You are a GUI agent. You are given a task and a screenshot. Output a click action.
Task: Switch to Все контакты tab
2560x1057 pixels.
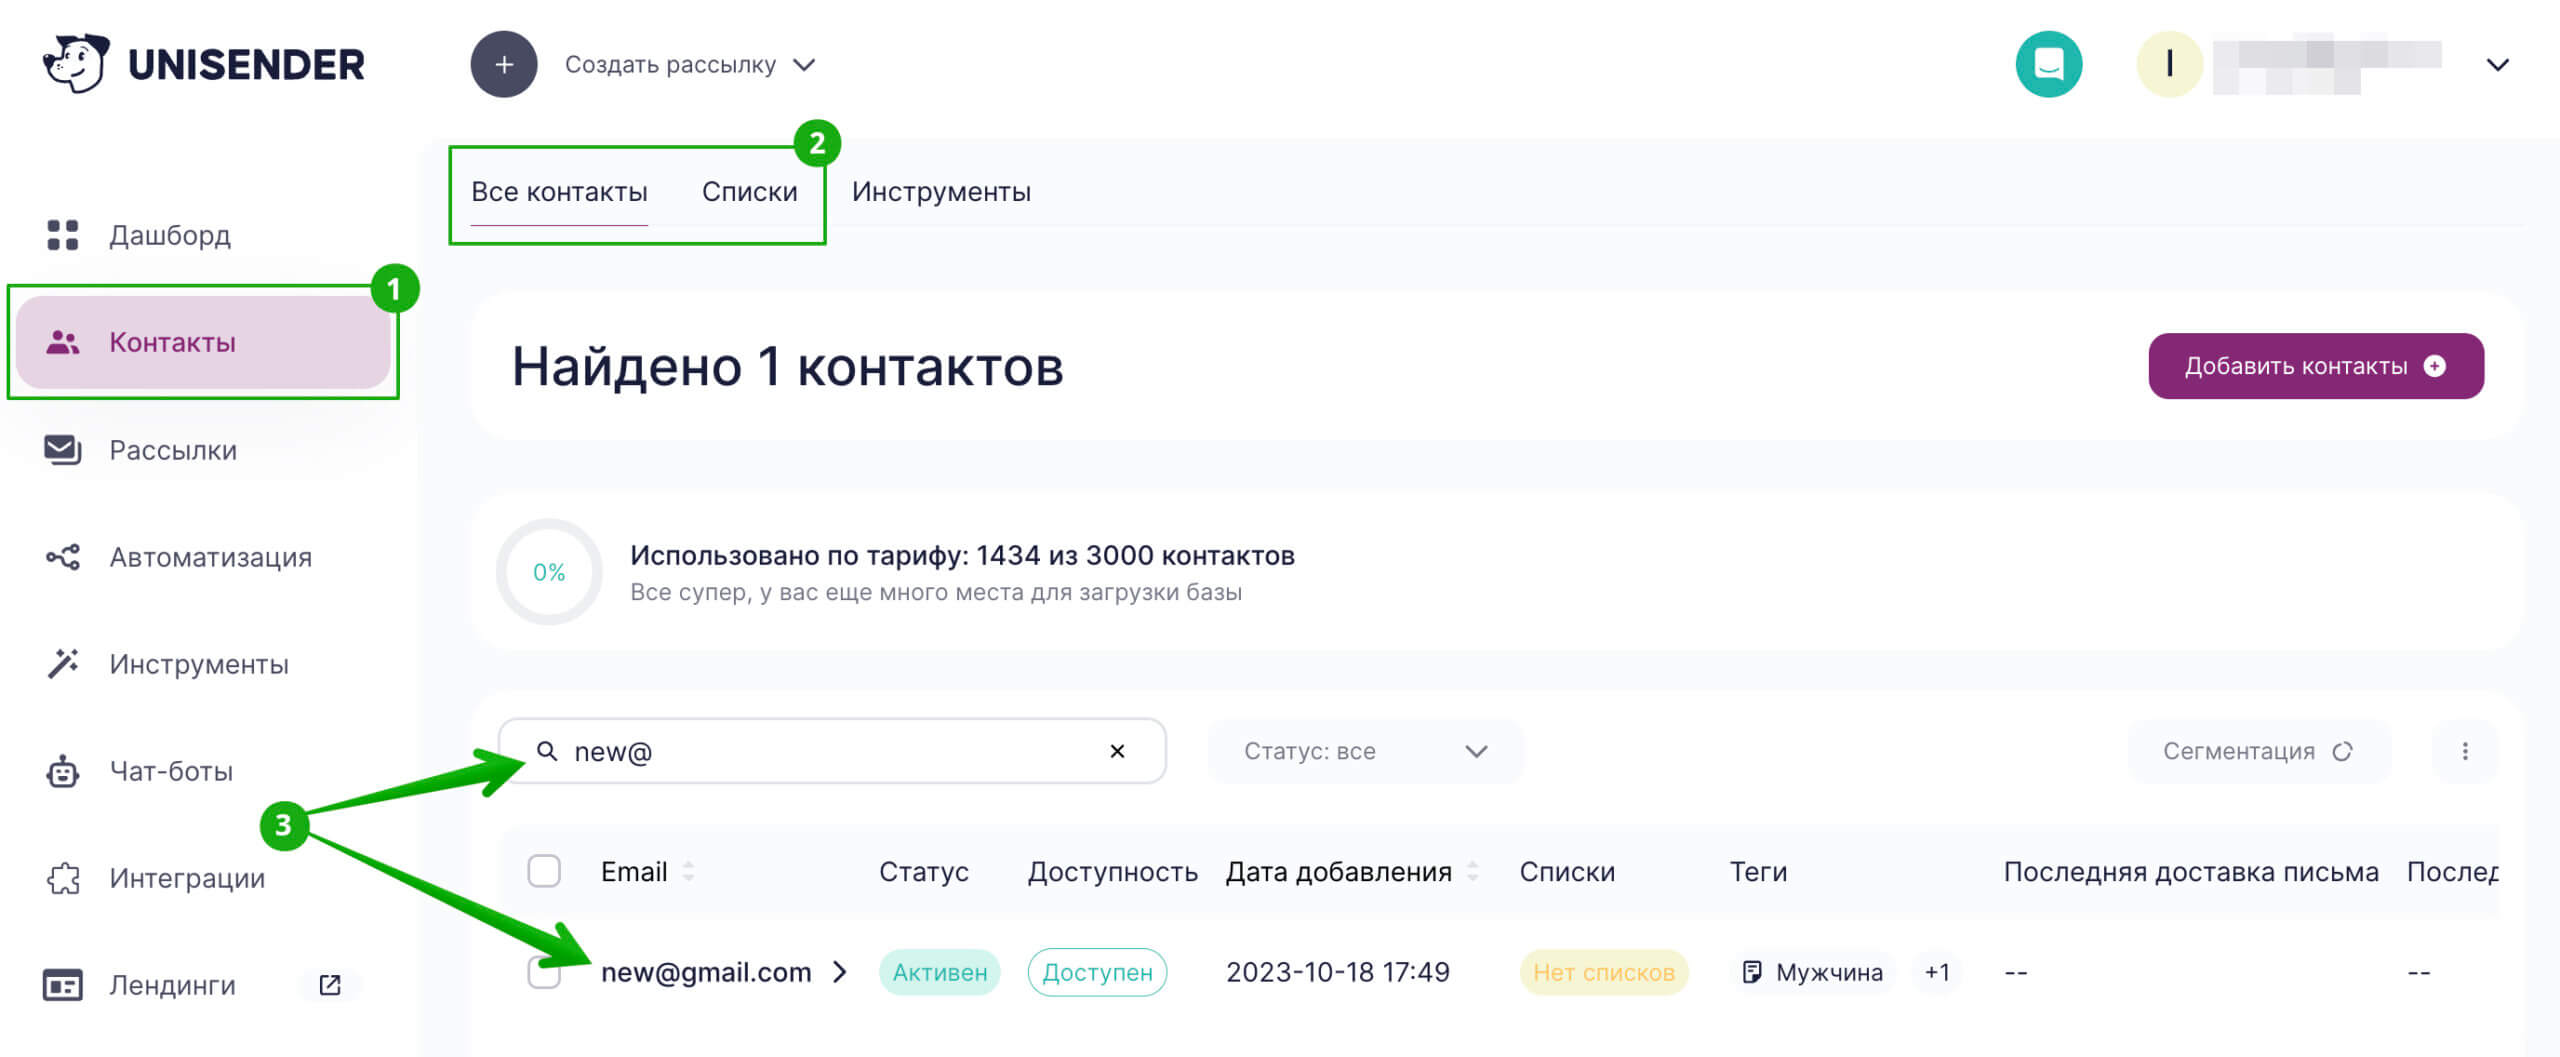(x=559, y=192)
